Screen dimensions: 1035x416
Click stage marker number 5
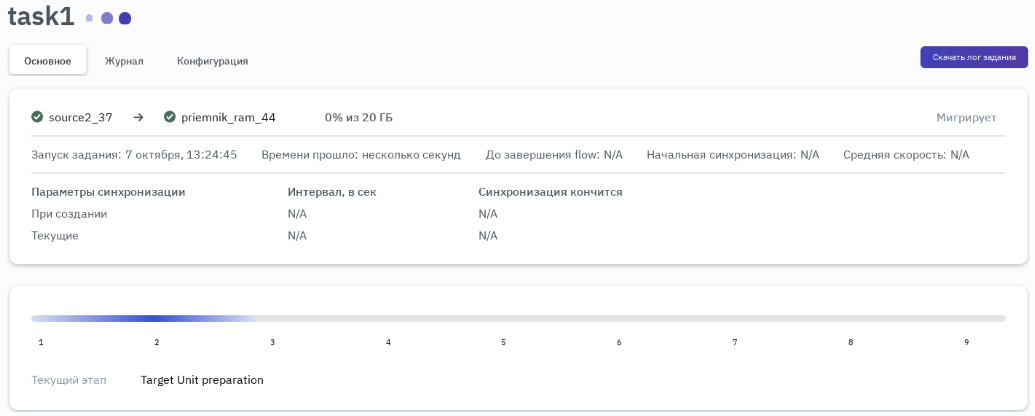click(503, 342)
